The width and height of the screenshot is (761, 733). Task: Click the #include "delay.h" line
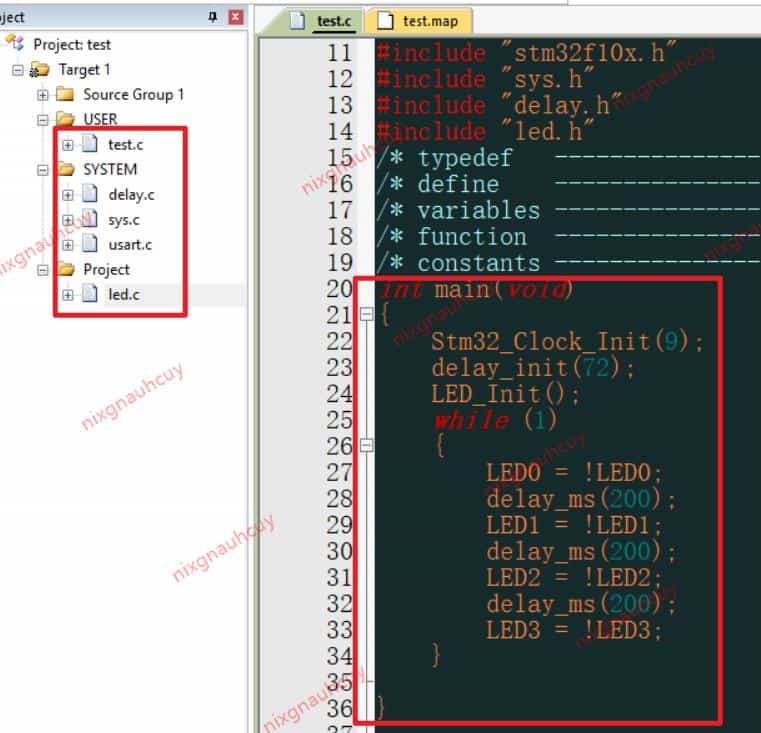tap(499, 105)
